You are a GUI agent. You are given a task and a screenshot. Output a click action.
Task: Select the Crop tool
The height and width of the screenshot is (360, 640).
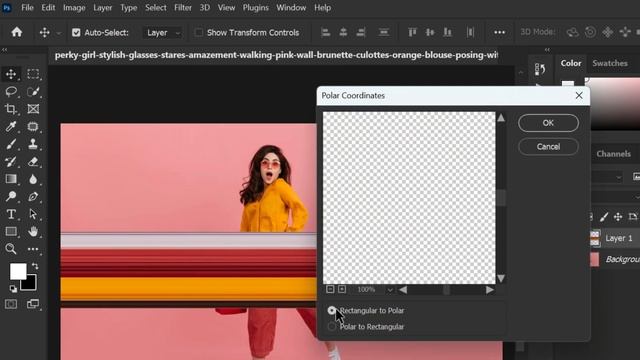[11, 109]
